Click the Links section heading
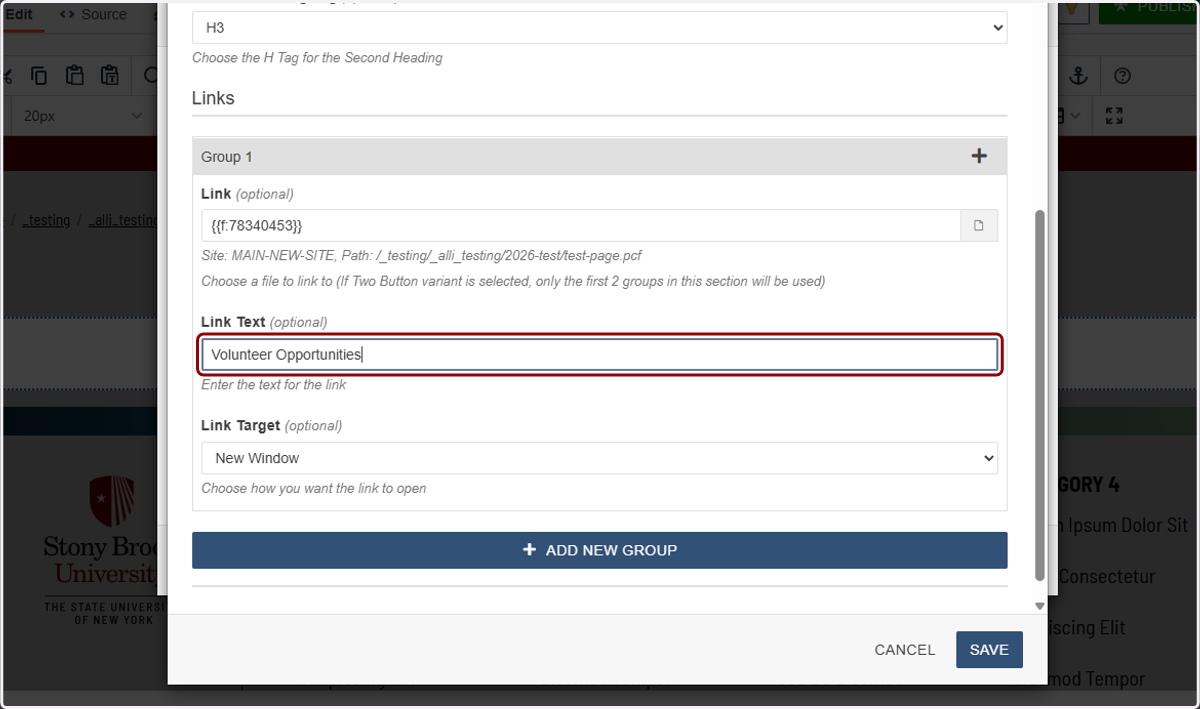The image size is (1200, 709). (x=213, y=98)
